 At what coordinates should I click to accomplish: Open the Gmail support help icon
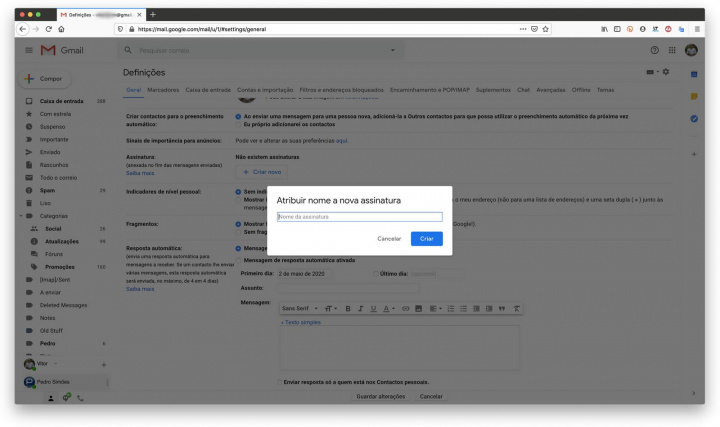[x=655, y=50]
